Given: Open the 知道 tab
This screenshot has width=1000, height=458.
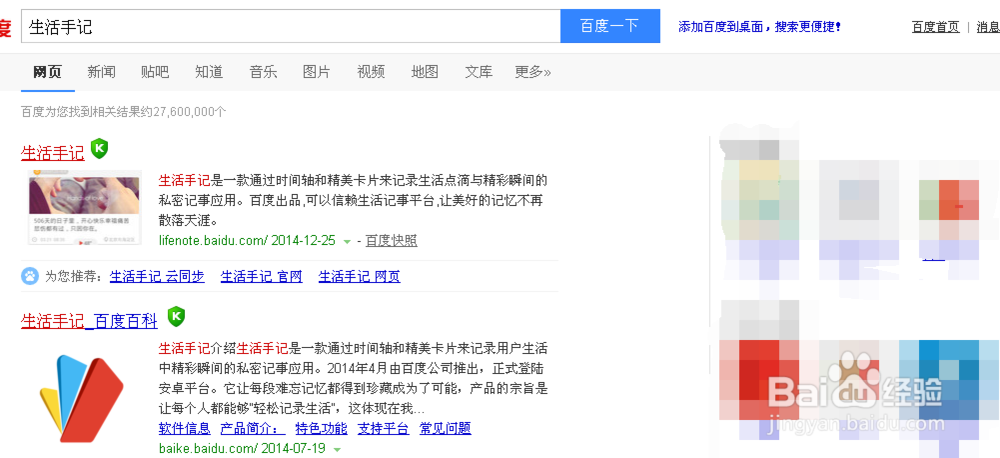Looking at the screenshot, I should pos(209,71).
